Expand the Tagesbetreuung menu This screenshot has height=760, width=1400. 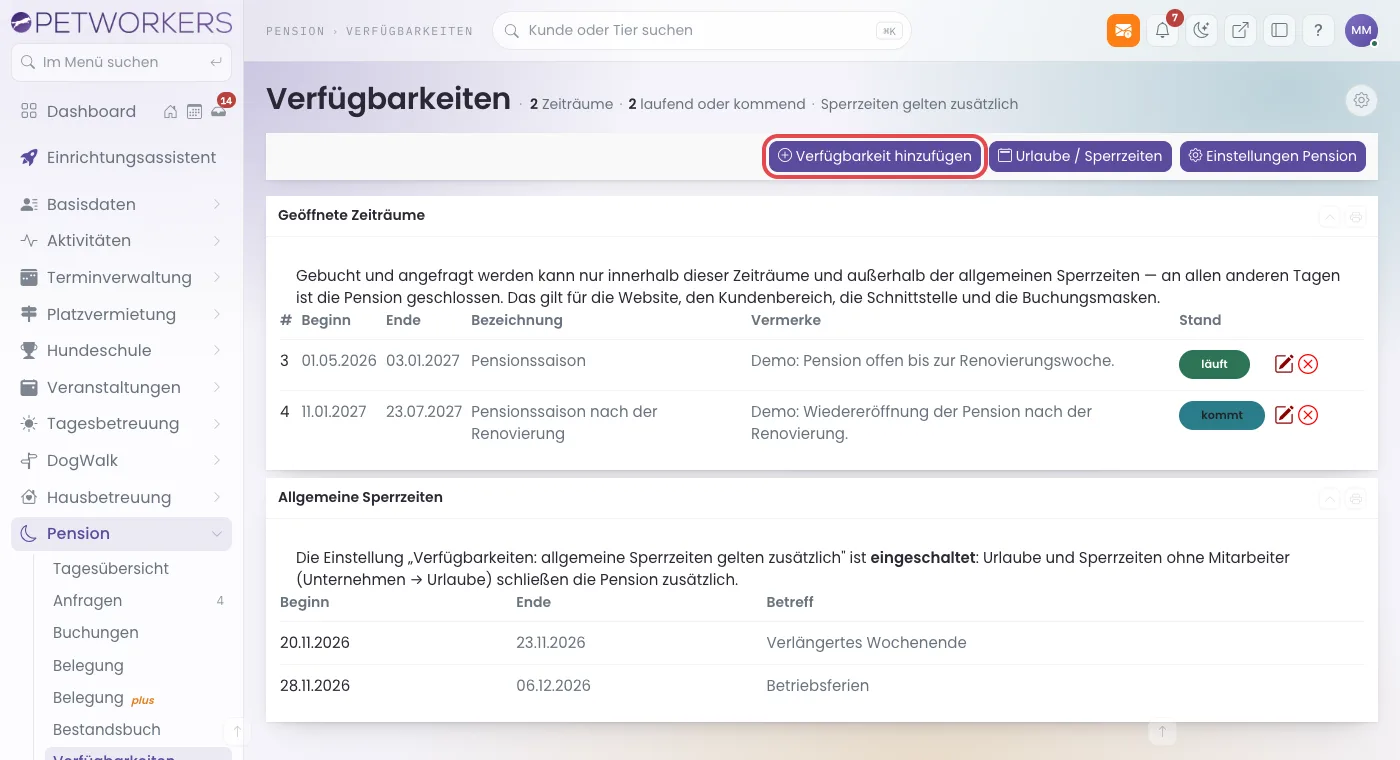121,423
